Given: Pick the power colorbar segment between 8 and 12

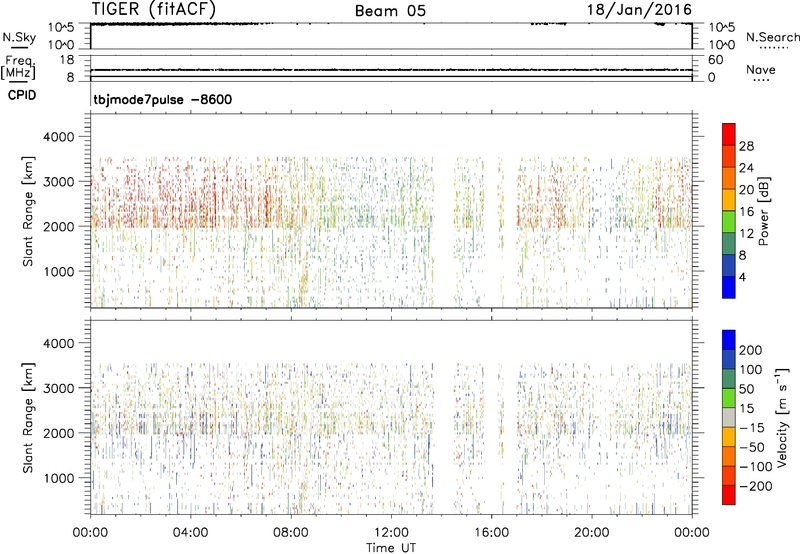Looking at the screenshot, I should coord(729,243).
